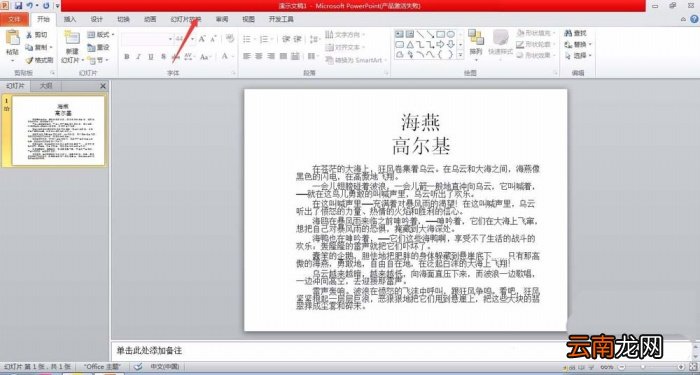This screenshot has height=375, width=700.
Task: Toggle align text right
Action: pos(271,57)
